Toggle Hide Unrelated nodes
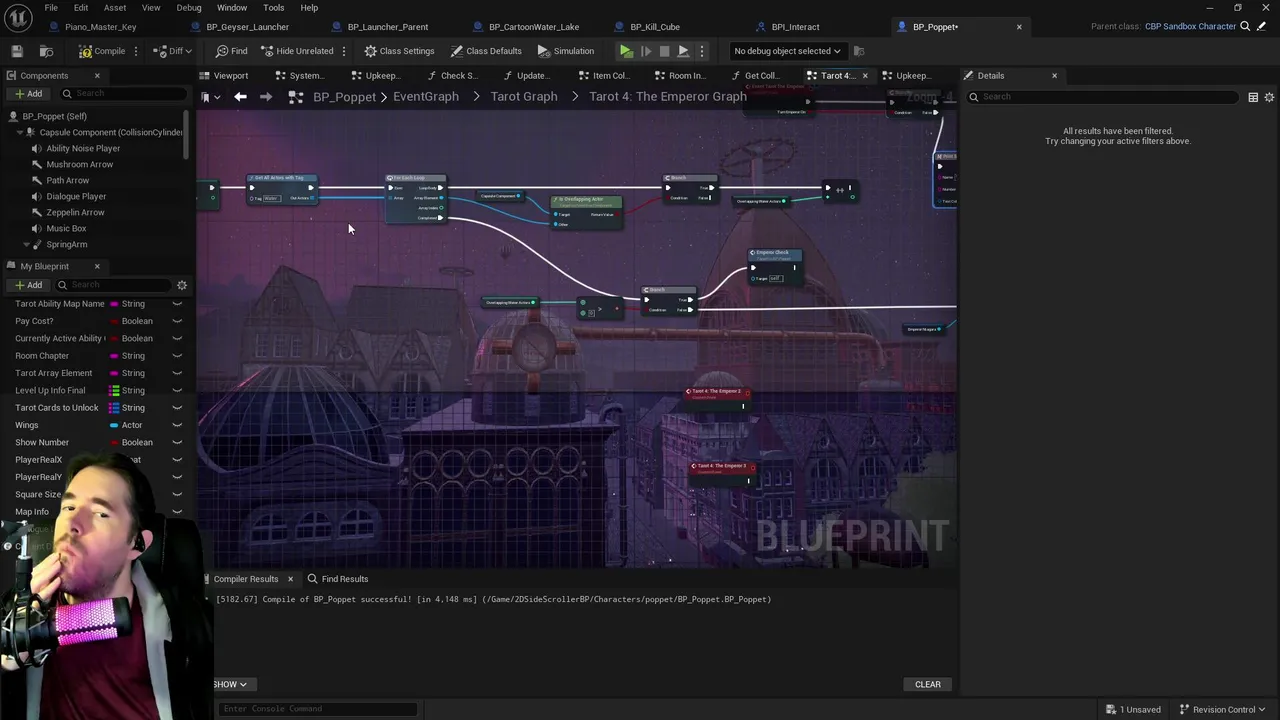Screen dimensions: 1280x720 (296, 51)
